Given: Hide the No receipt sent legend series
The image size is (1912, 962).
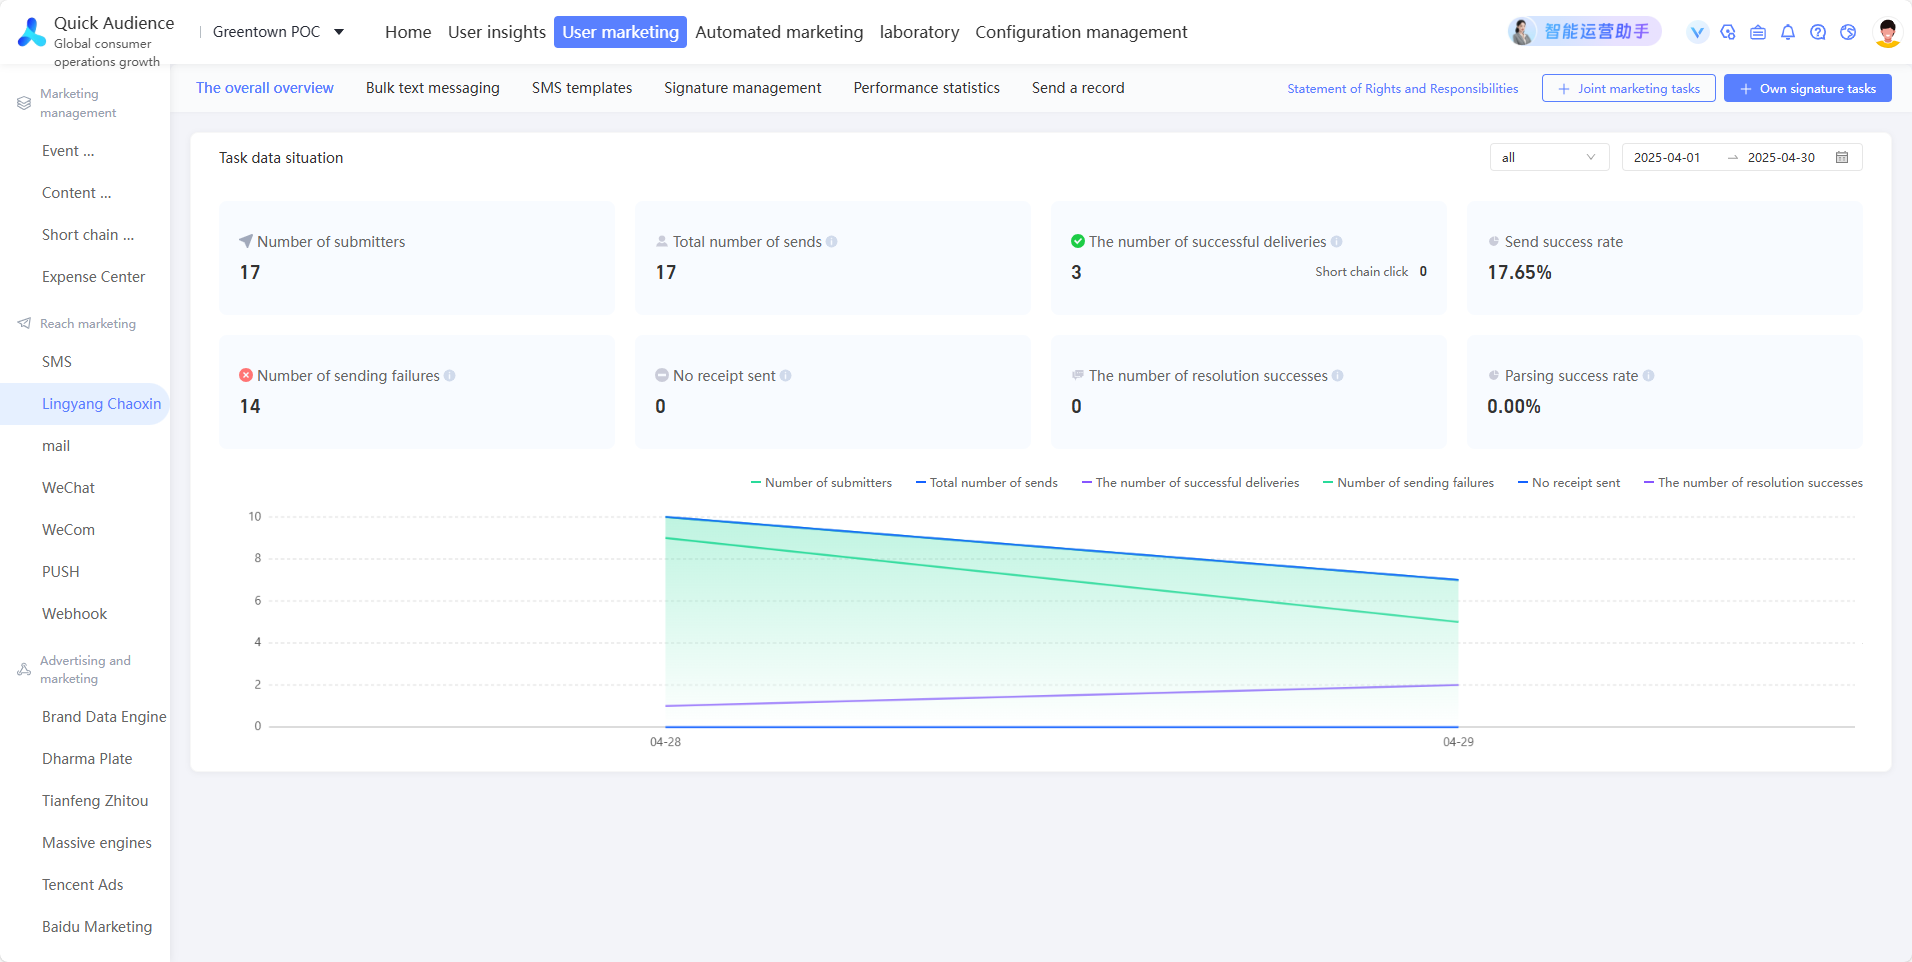Looking at the screenshot, I should (1569, 483).
